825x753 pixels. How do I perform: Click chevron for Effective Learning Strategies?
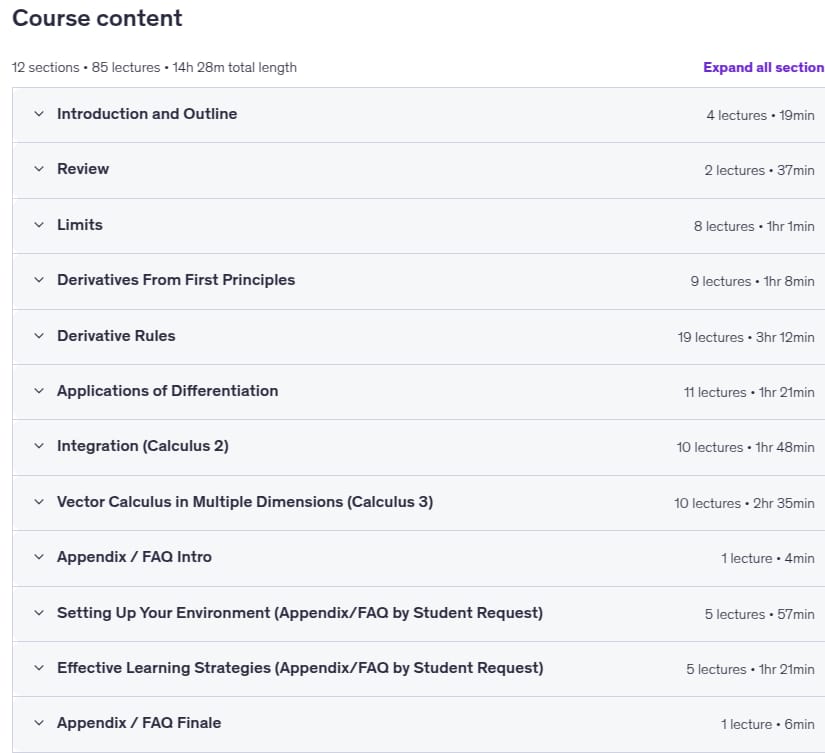click(x=39, y=668)
